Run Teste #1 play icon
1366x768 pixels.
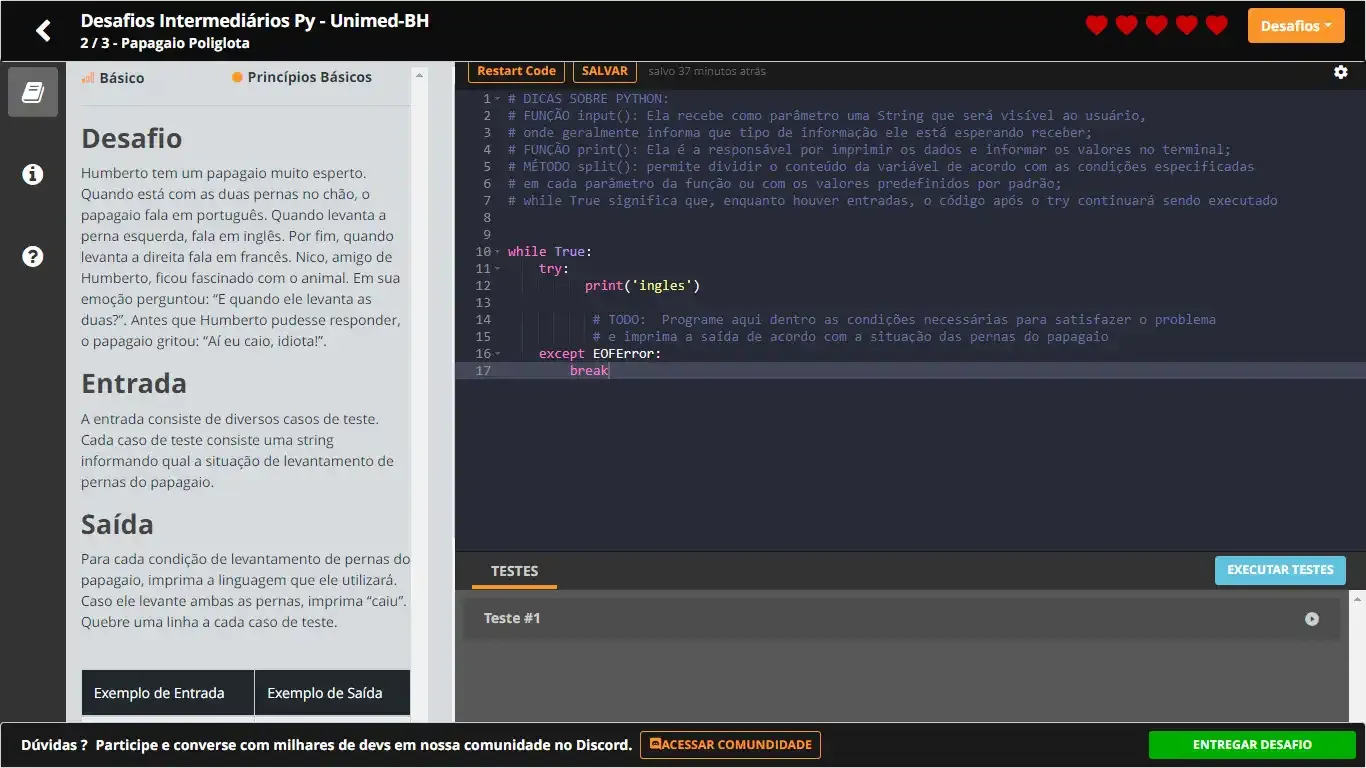tap(1312, 619)
